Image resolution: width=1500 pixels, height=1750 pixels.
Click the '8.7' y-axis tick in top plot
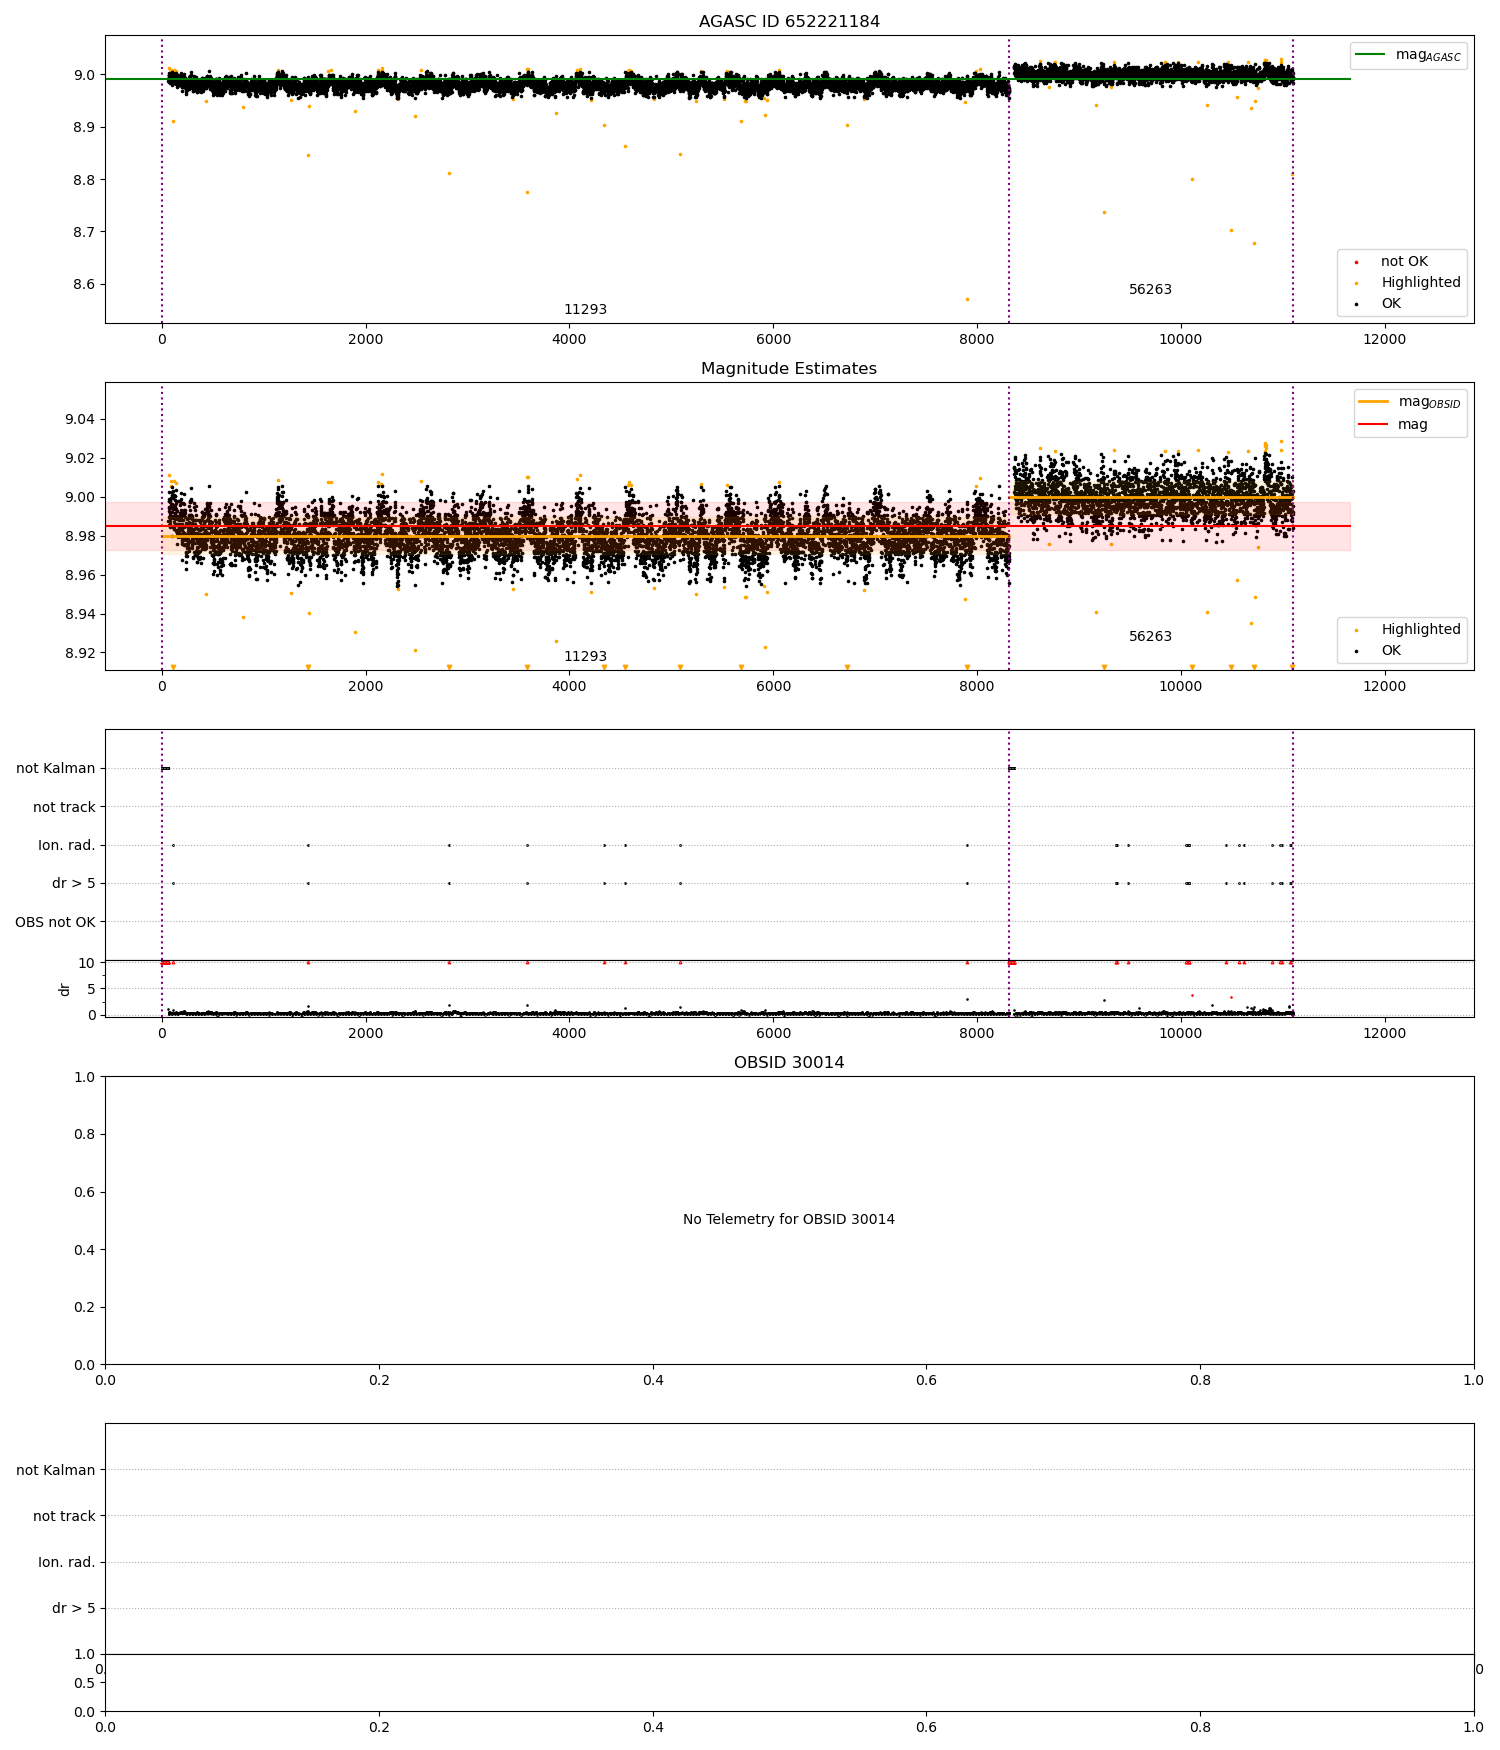click(84, 232)
